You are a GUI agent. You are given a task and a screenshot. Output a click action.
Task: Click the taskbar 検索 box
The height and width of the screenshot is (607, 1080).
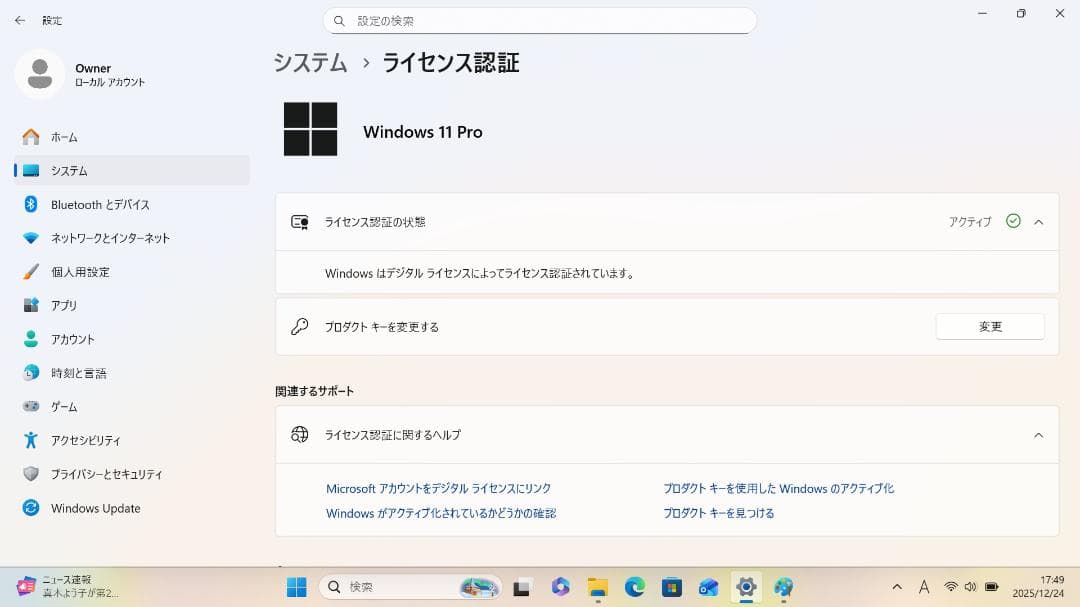[x=409, y=587]
